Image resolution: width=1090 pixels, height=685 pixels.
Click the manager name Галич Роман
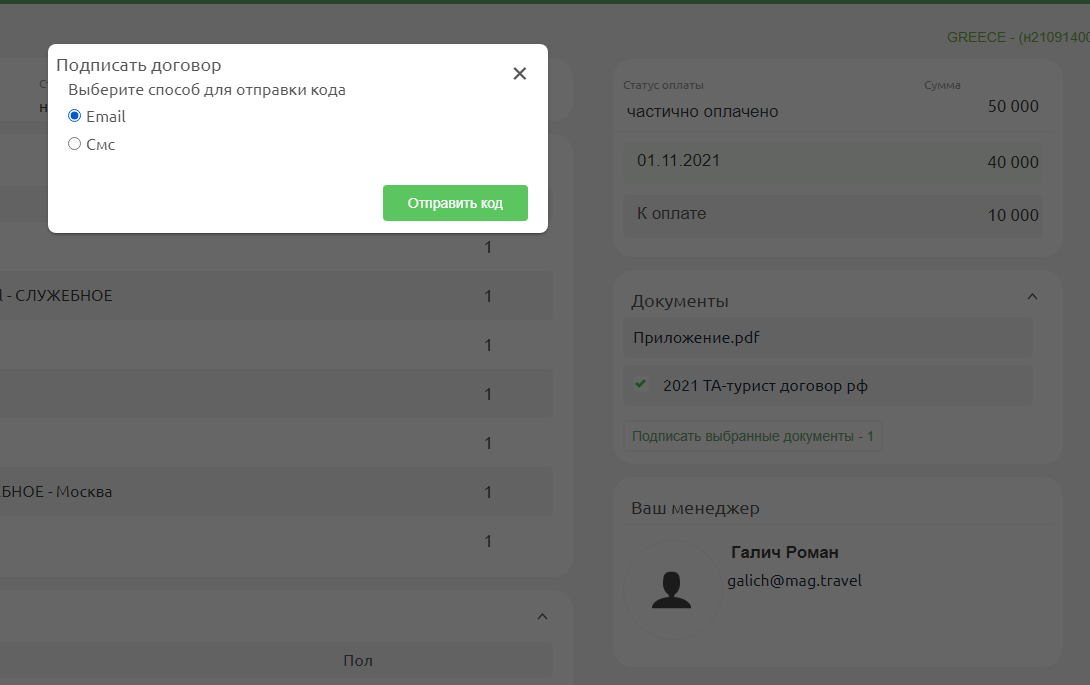[784, 552]
